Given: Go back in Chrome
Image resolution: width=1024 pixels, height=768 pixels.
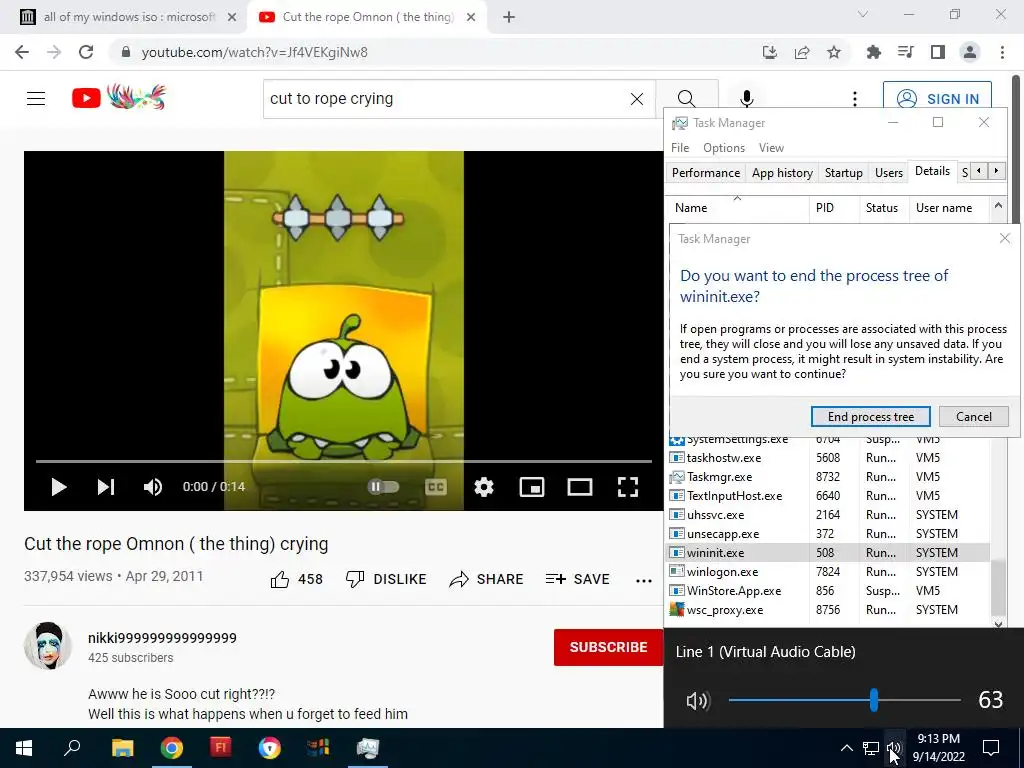Looking at the screenshot, I should [22, 52].
